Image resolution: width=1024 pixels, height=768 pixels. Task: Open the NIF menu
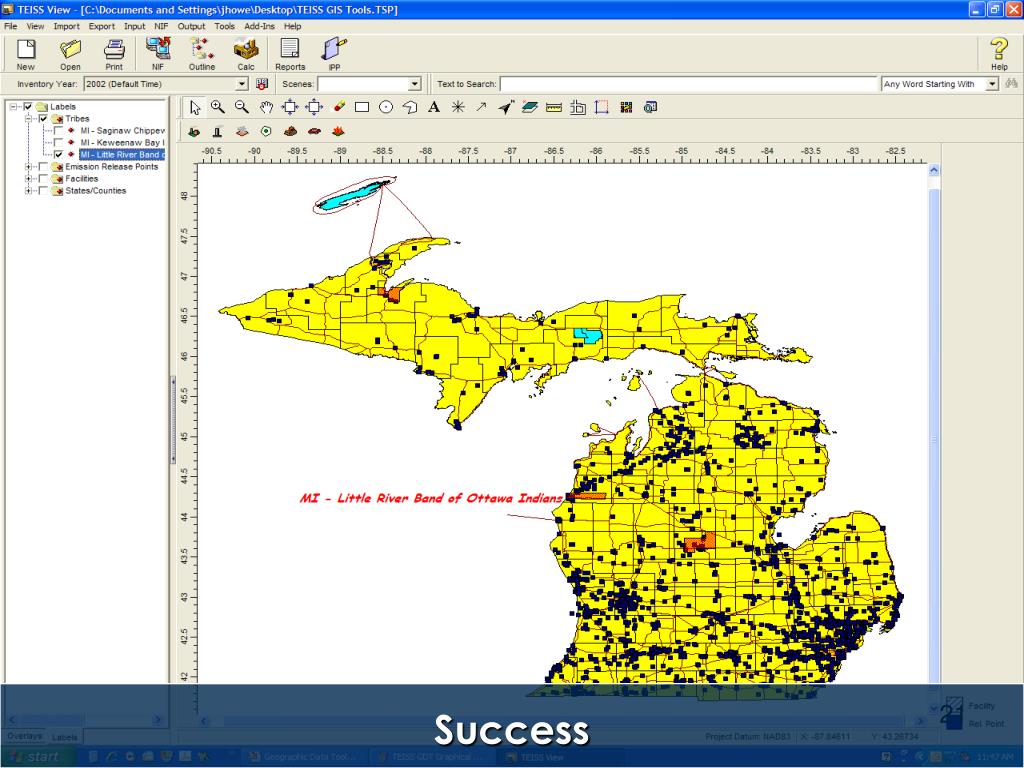(161, 26)
